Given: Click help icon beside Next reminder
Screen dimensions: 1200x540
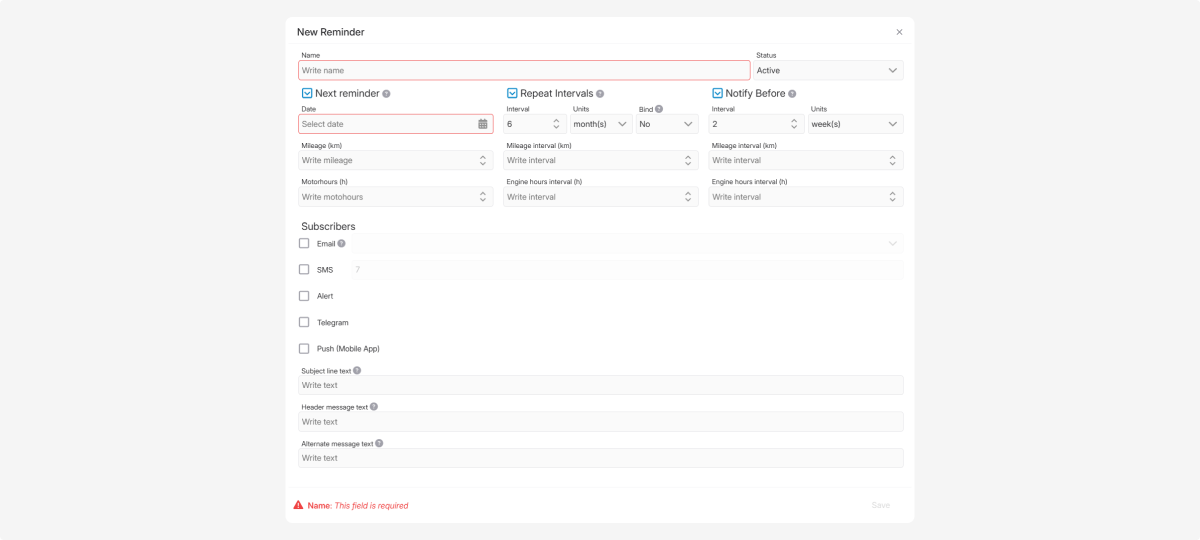Looking at the screenshot, I should point(386,94).
